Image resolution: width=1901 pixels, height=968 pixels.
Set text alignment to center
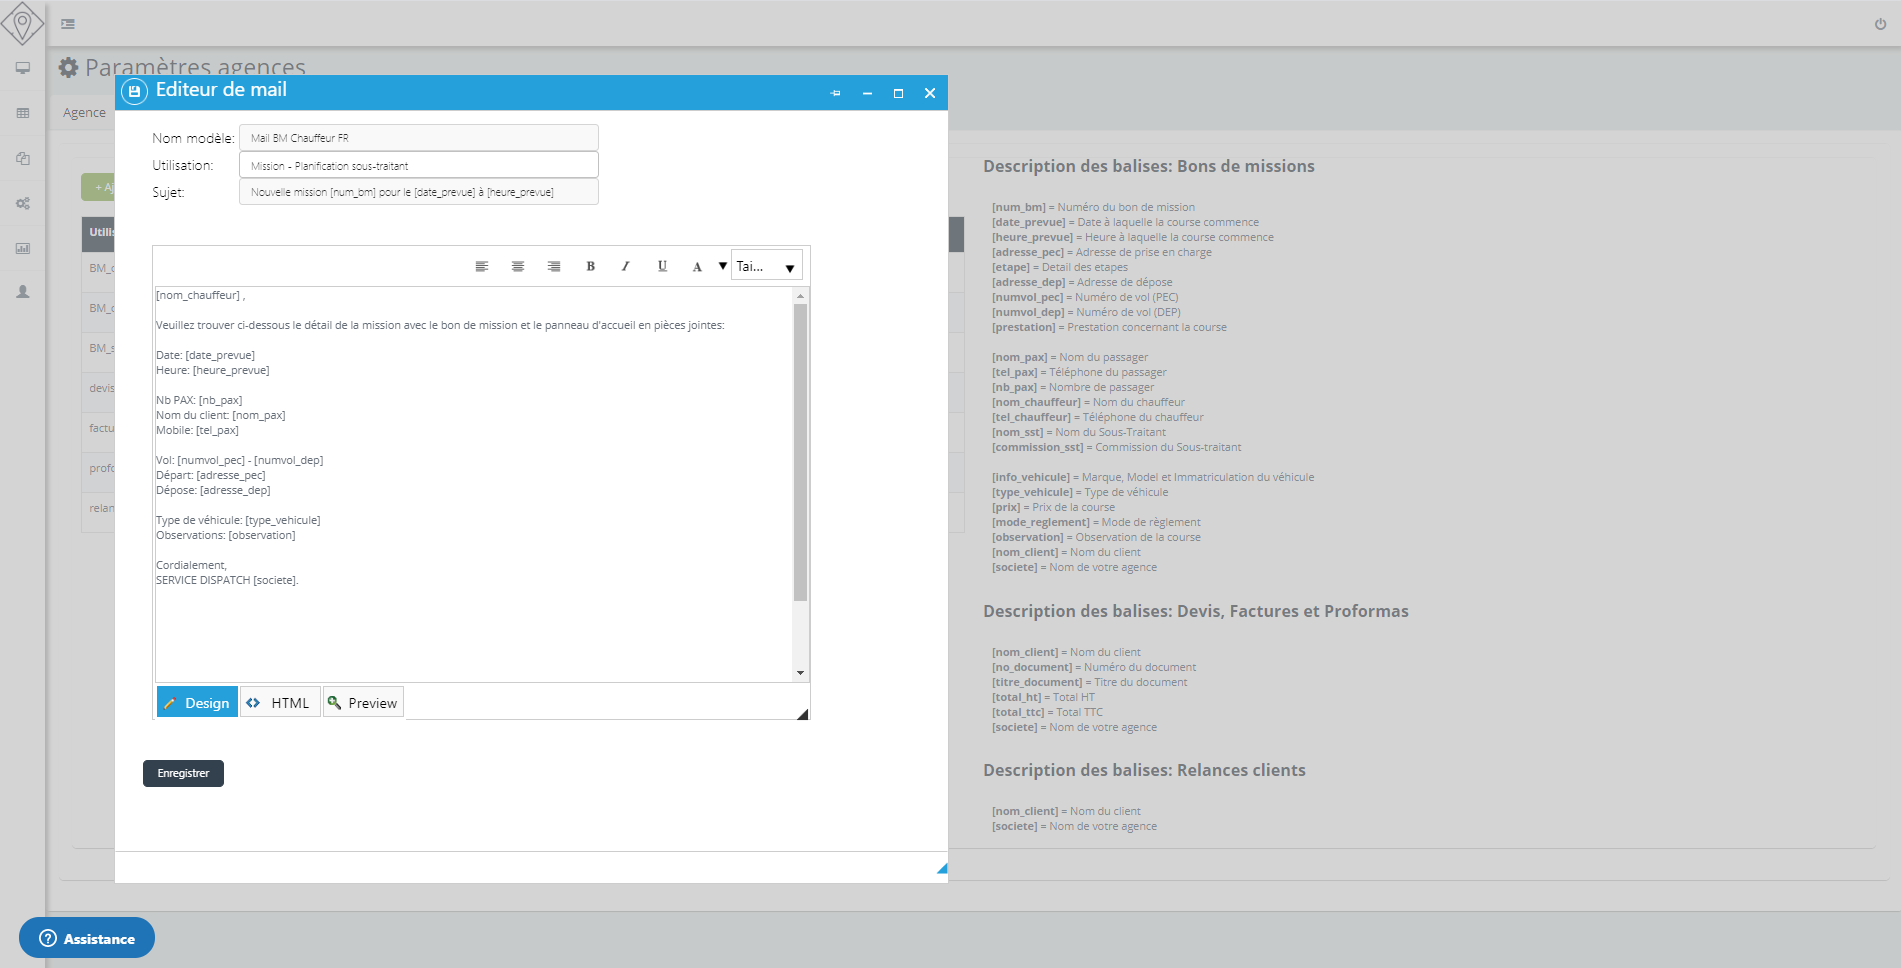(x=517, y=265)
